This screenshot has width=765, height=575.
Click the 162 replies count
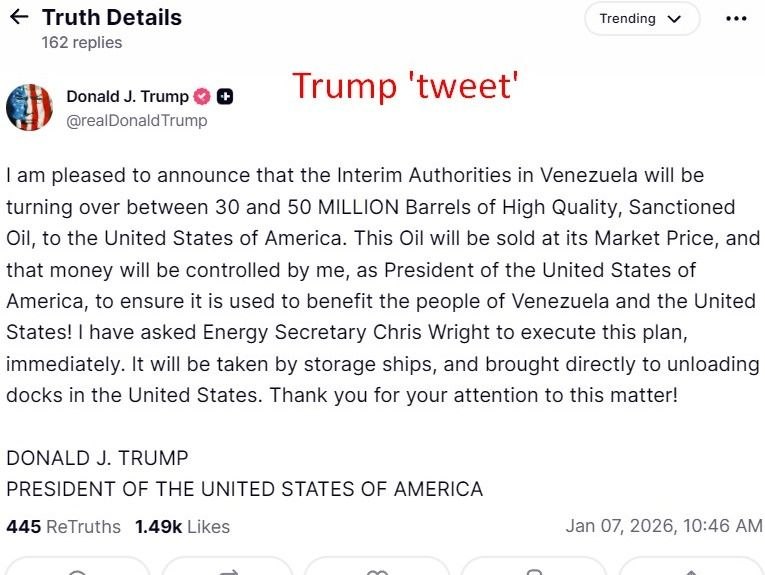tap(81, 42)
